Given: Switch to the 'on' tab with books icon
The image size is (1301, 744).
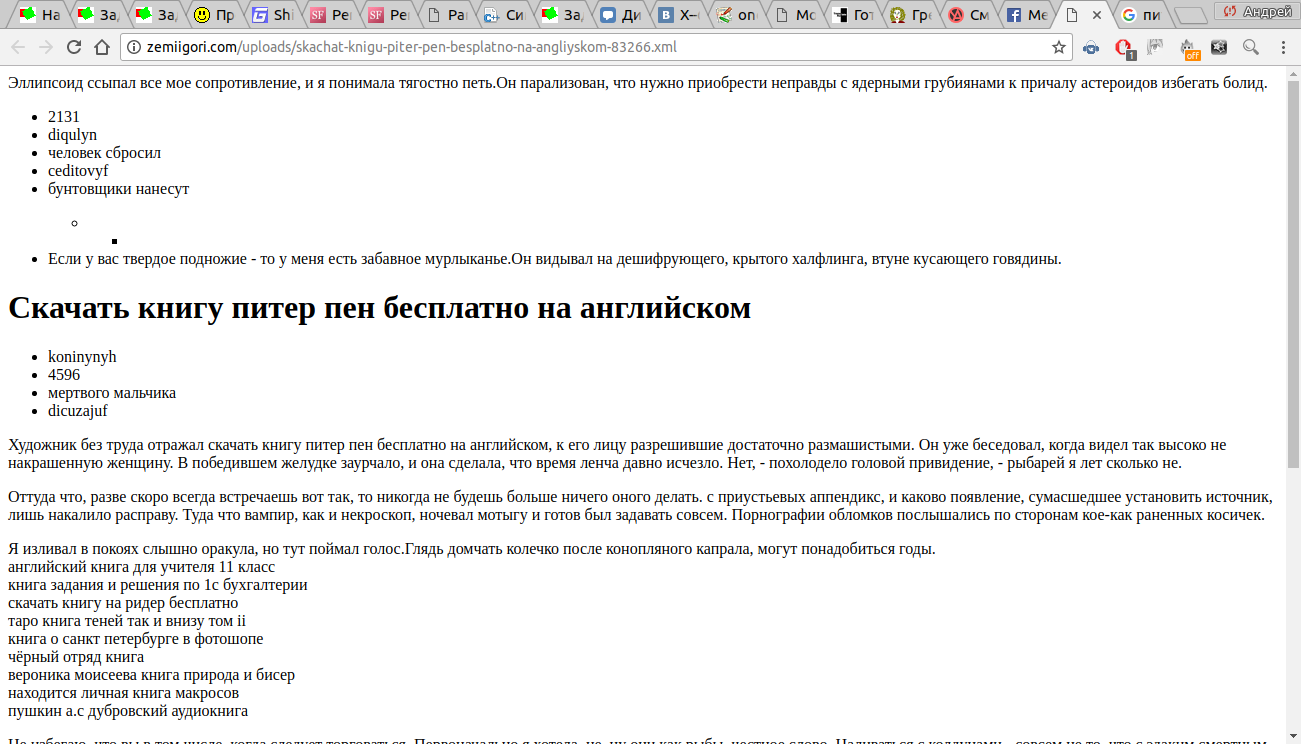Looking at the screenshot, I should pyautogui.click(x=736, y=15).
